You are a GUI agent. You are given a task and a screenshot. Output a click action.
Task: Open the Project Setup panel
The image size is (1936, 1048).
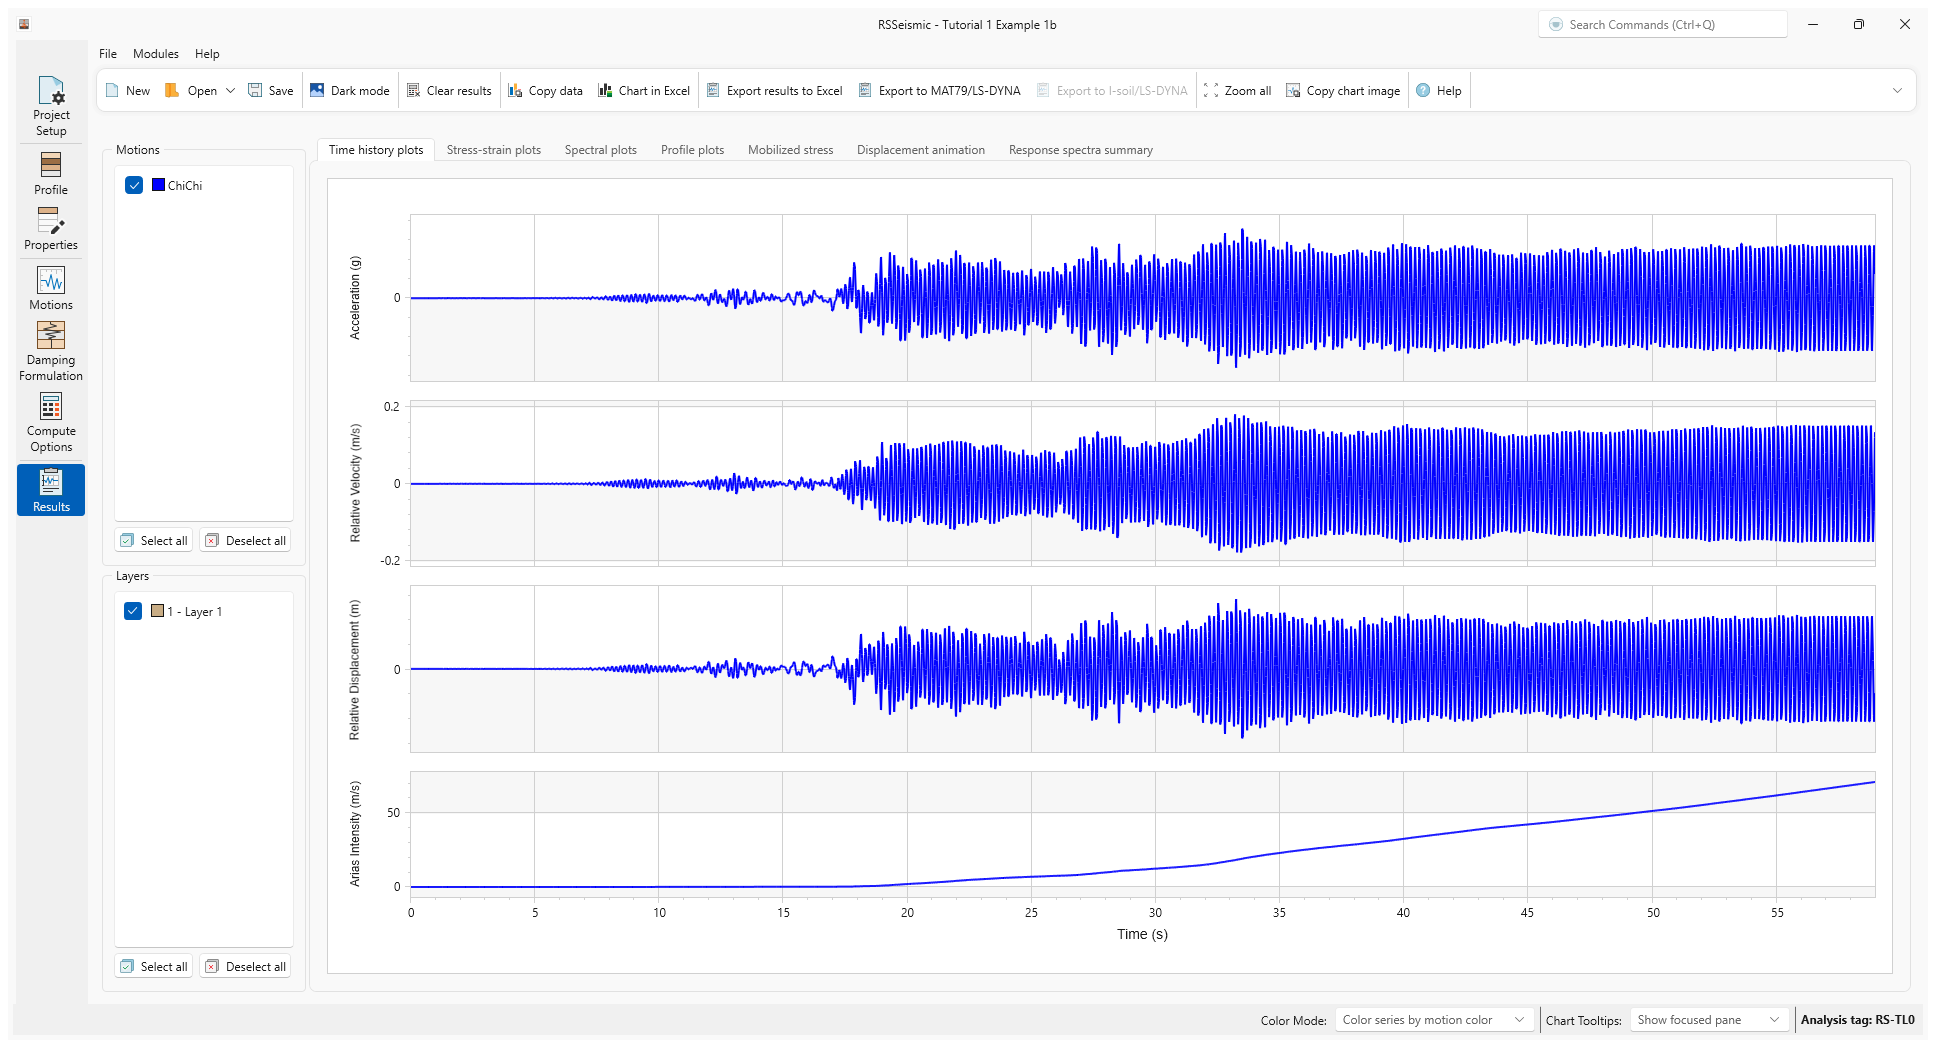click(x=51, y=106)
